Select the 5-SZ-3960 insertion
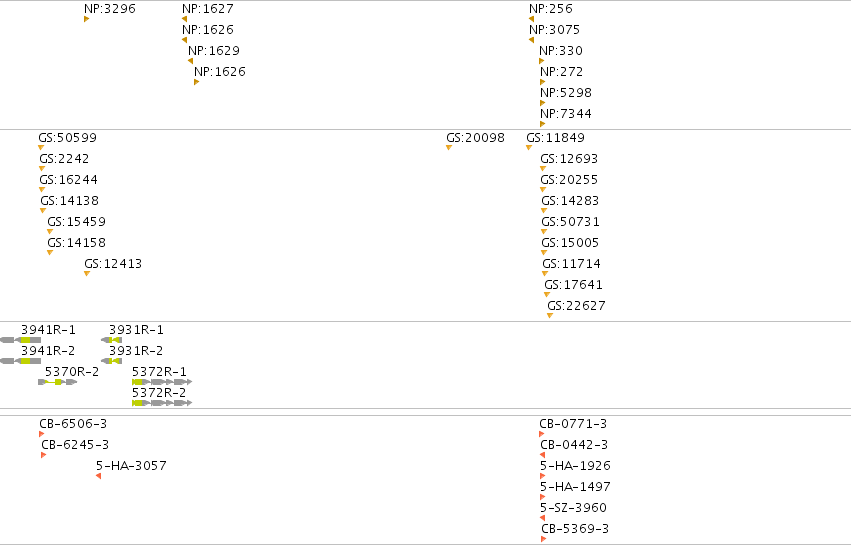The width and height of the screenshot is (851, 545). 573,508
